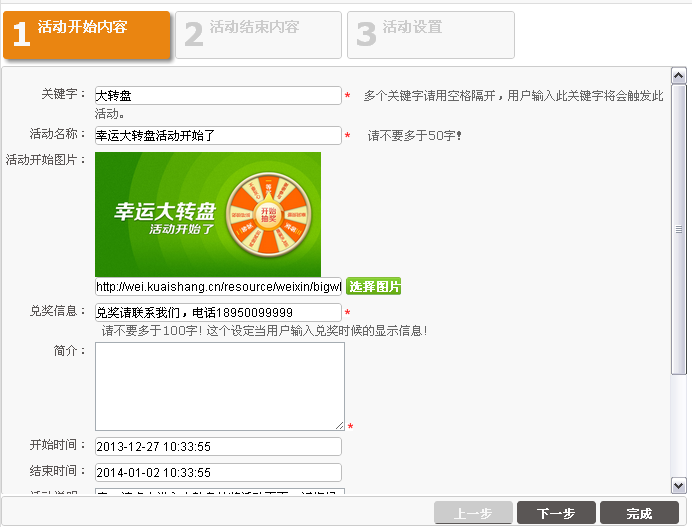The image size is (692, 527).
Task: Focus the 活动名称 text field
Action: [x=218, y=135]
